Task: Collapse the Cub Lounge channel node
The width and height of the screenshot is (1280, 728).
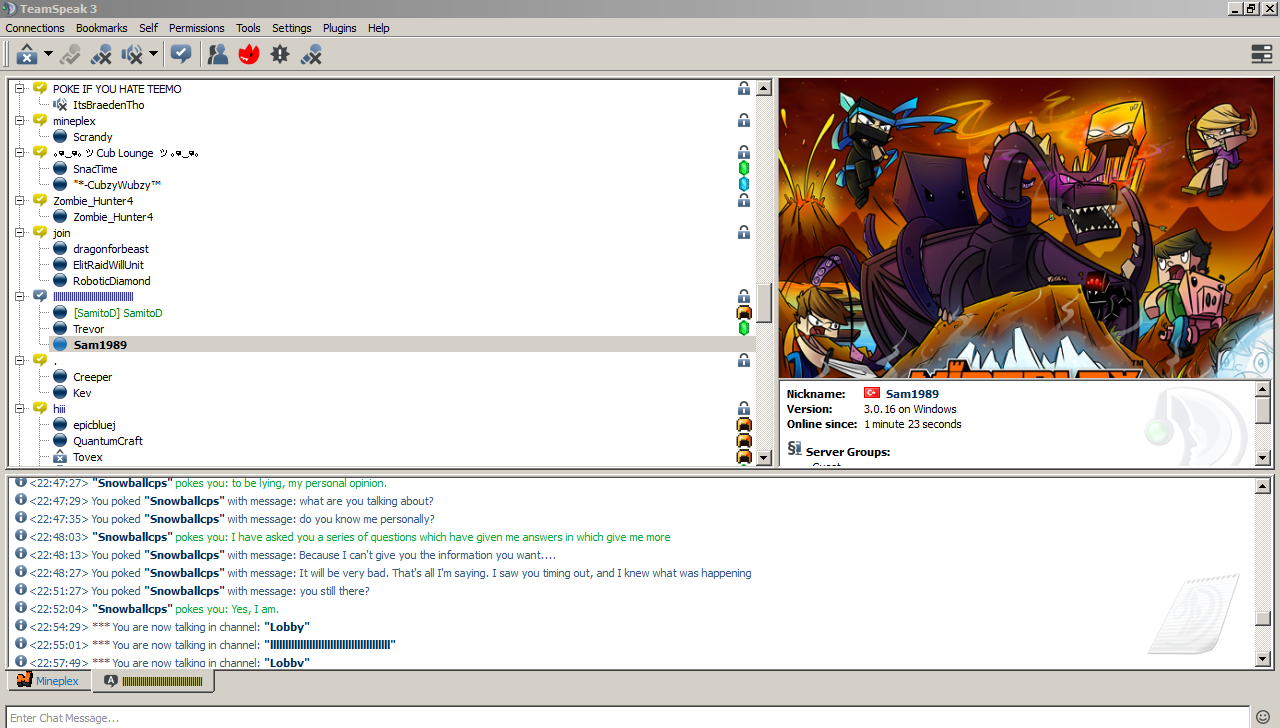Action: pyautogui.click(x=19, y=153)
